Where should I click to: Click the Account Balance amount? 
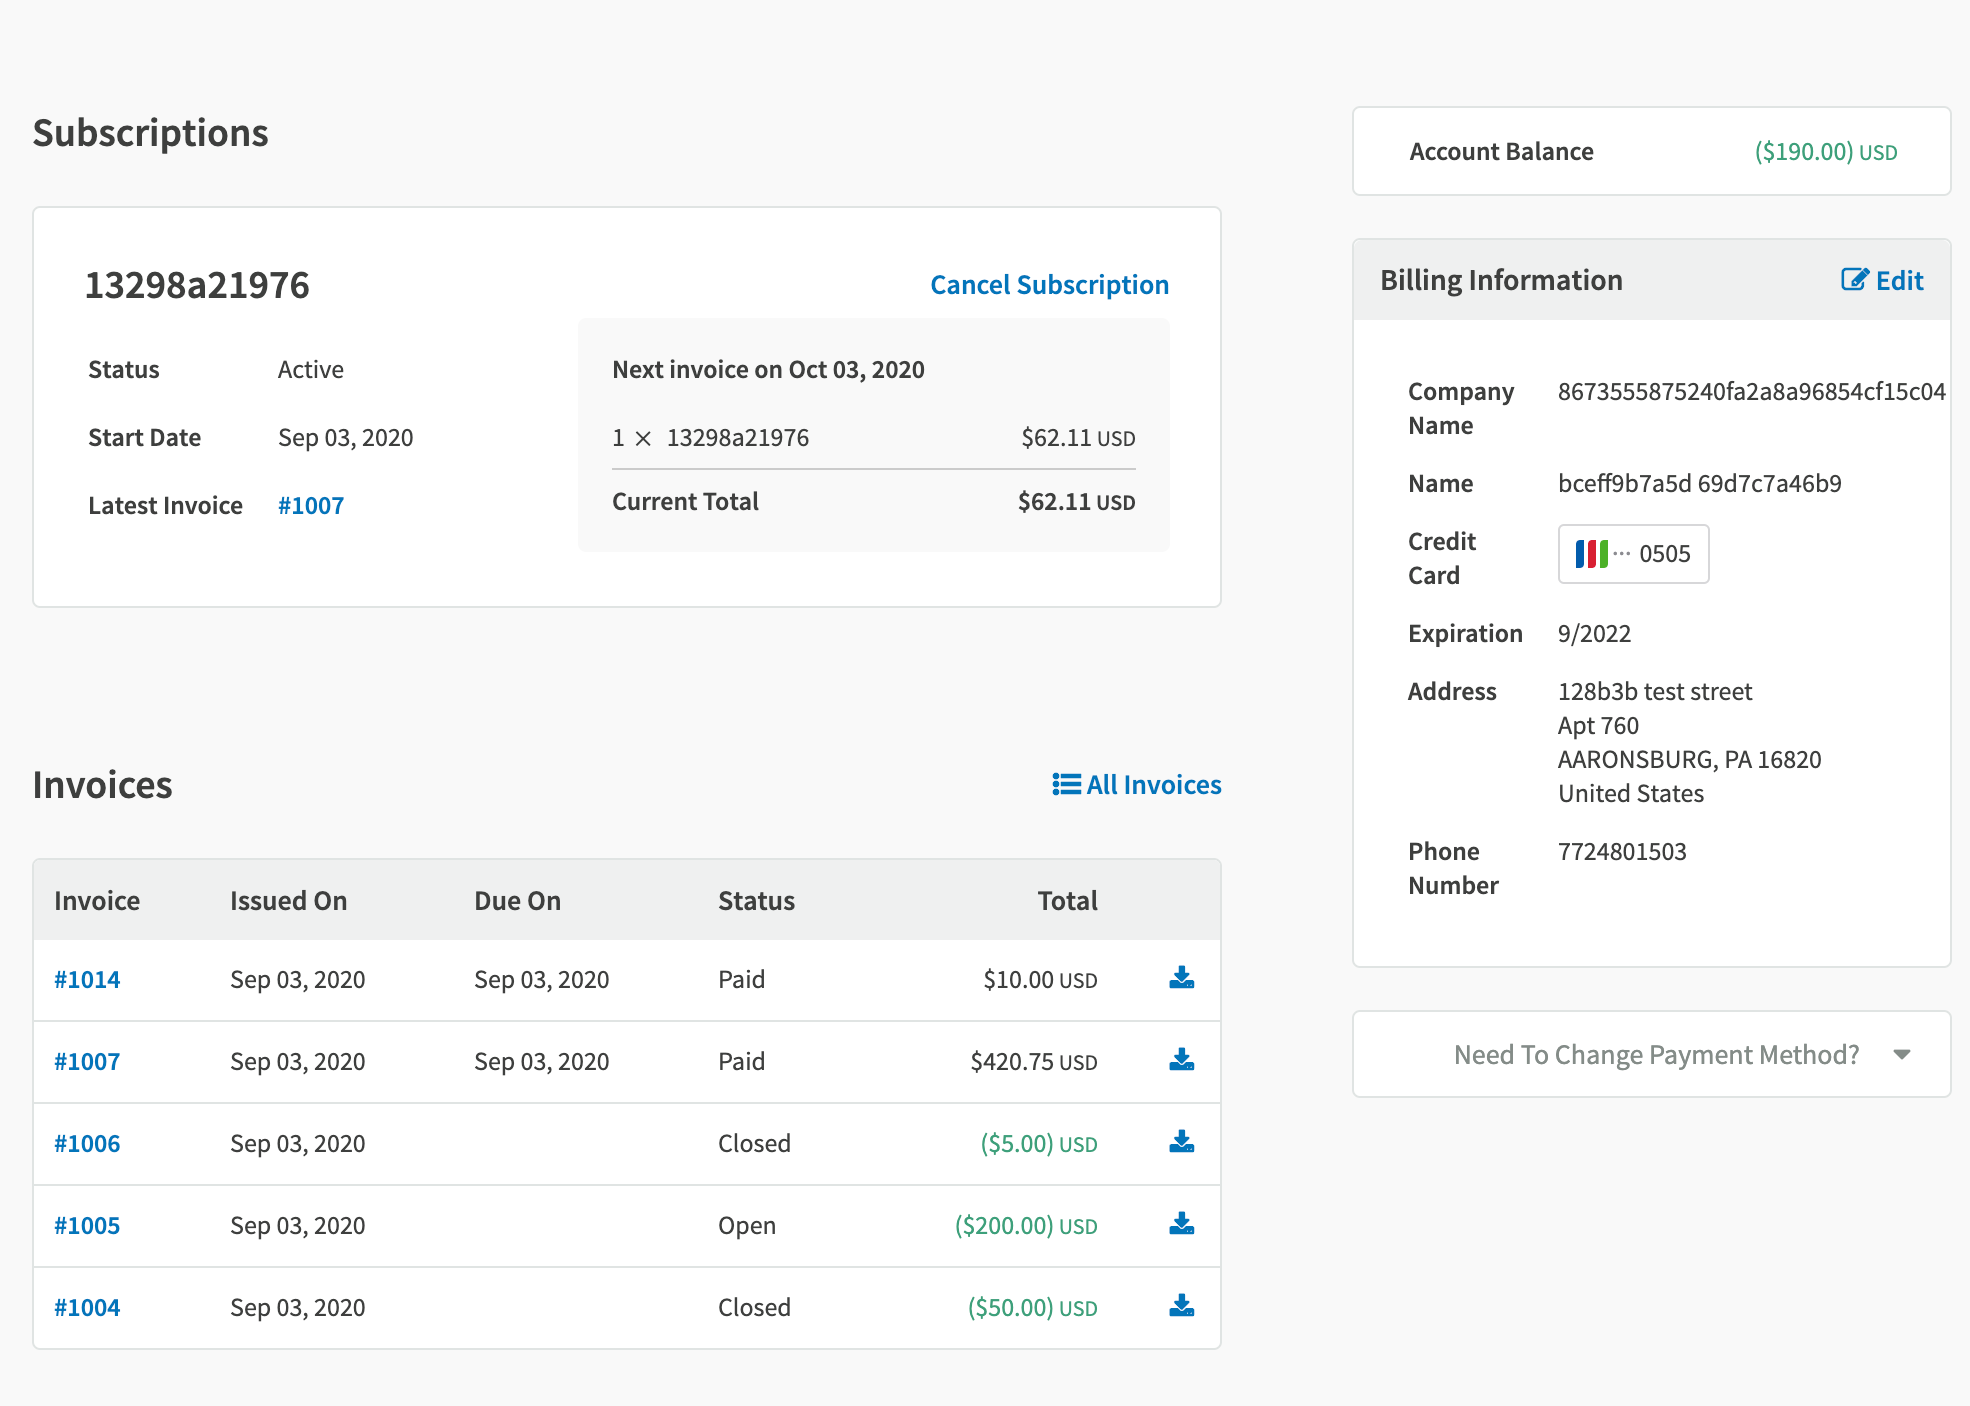pyautogui.click(x=1825, y=152)
